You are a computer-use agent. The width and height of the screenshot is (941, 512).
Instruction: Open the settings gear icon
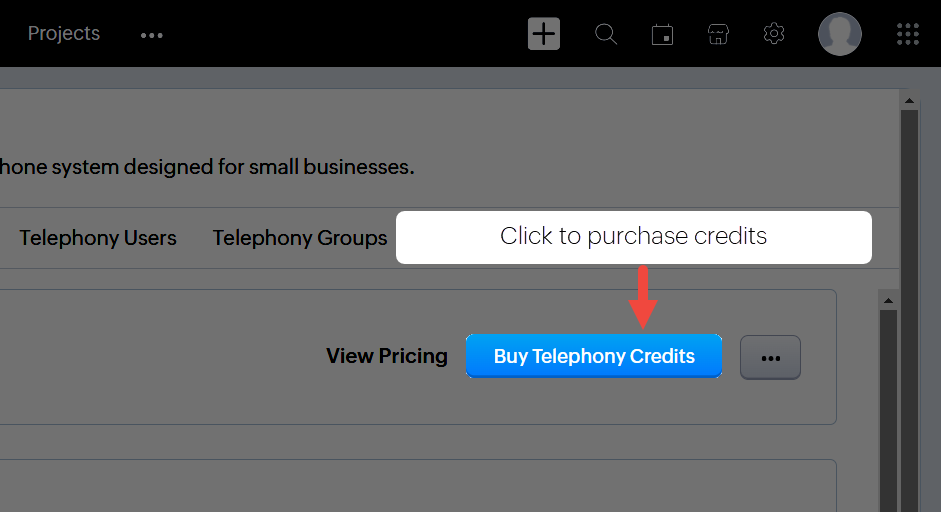773,34
